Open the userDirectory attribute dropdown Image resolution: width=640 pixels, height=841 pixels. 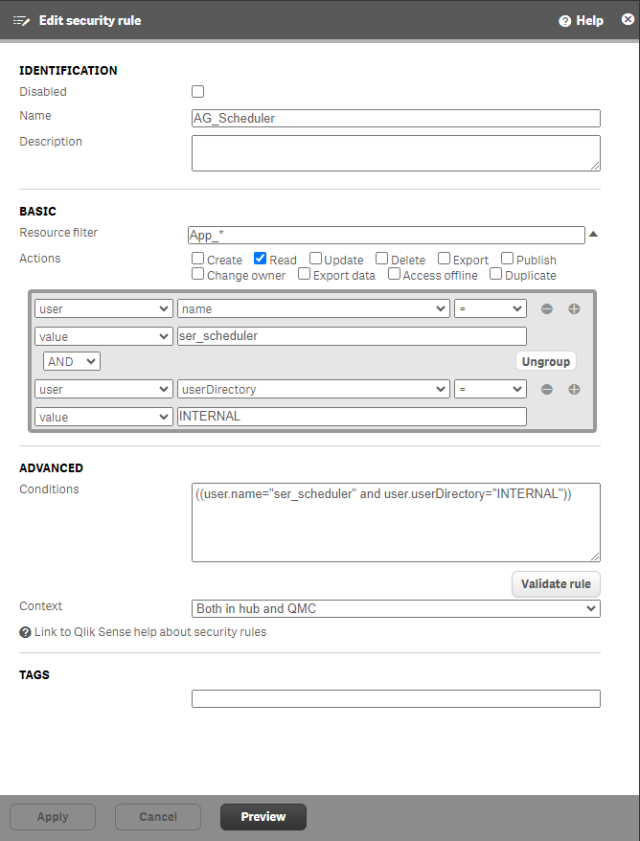pyautogui.click(x=313, y=389)
